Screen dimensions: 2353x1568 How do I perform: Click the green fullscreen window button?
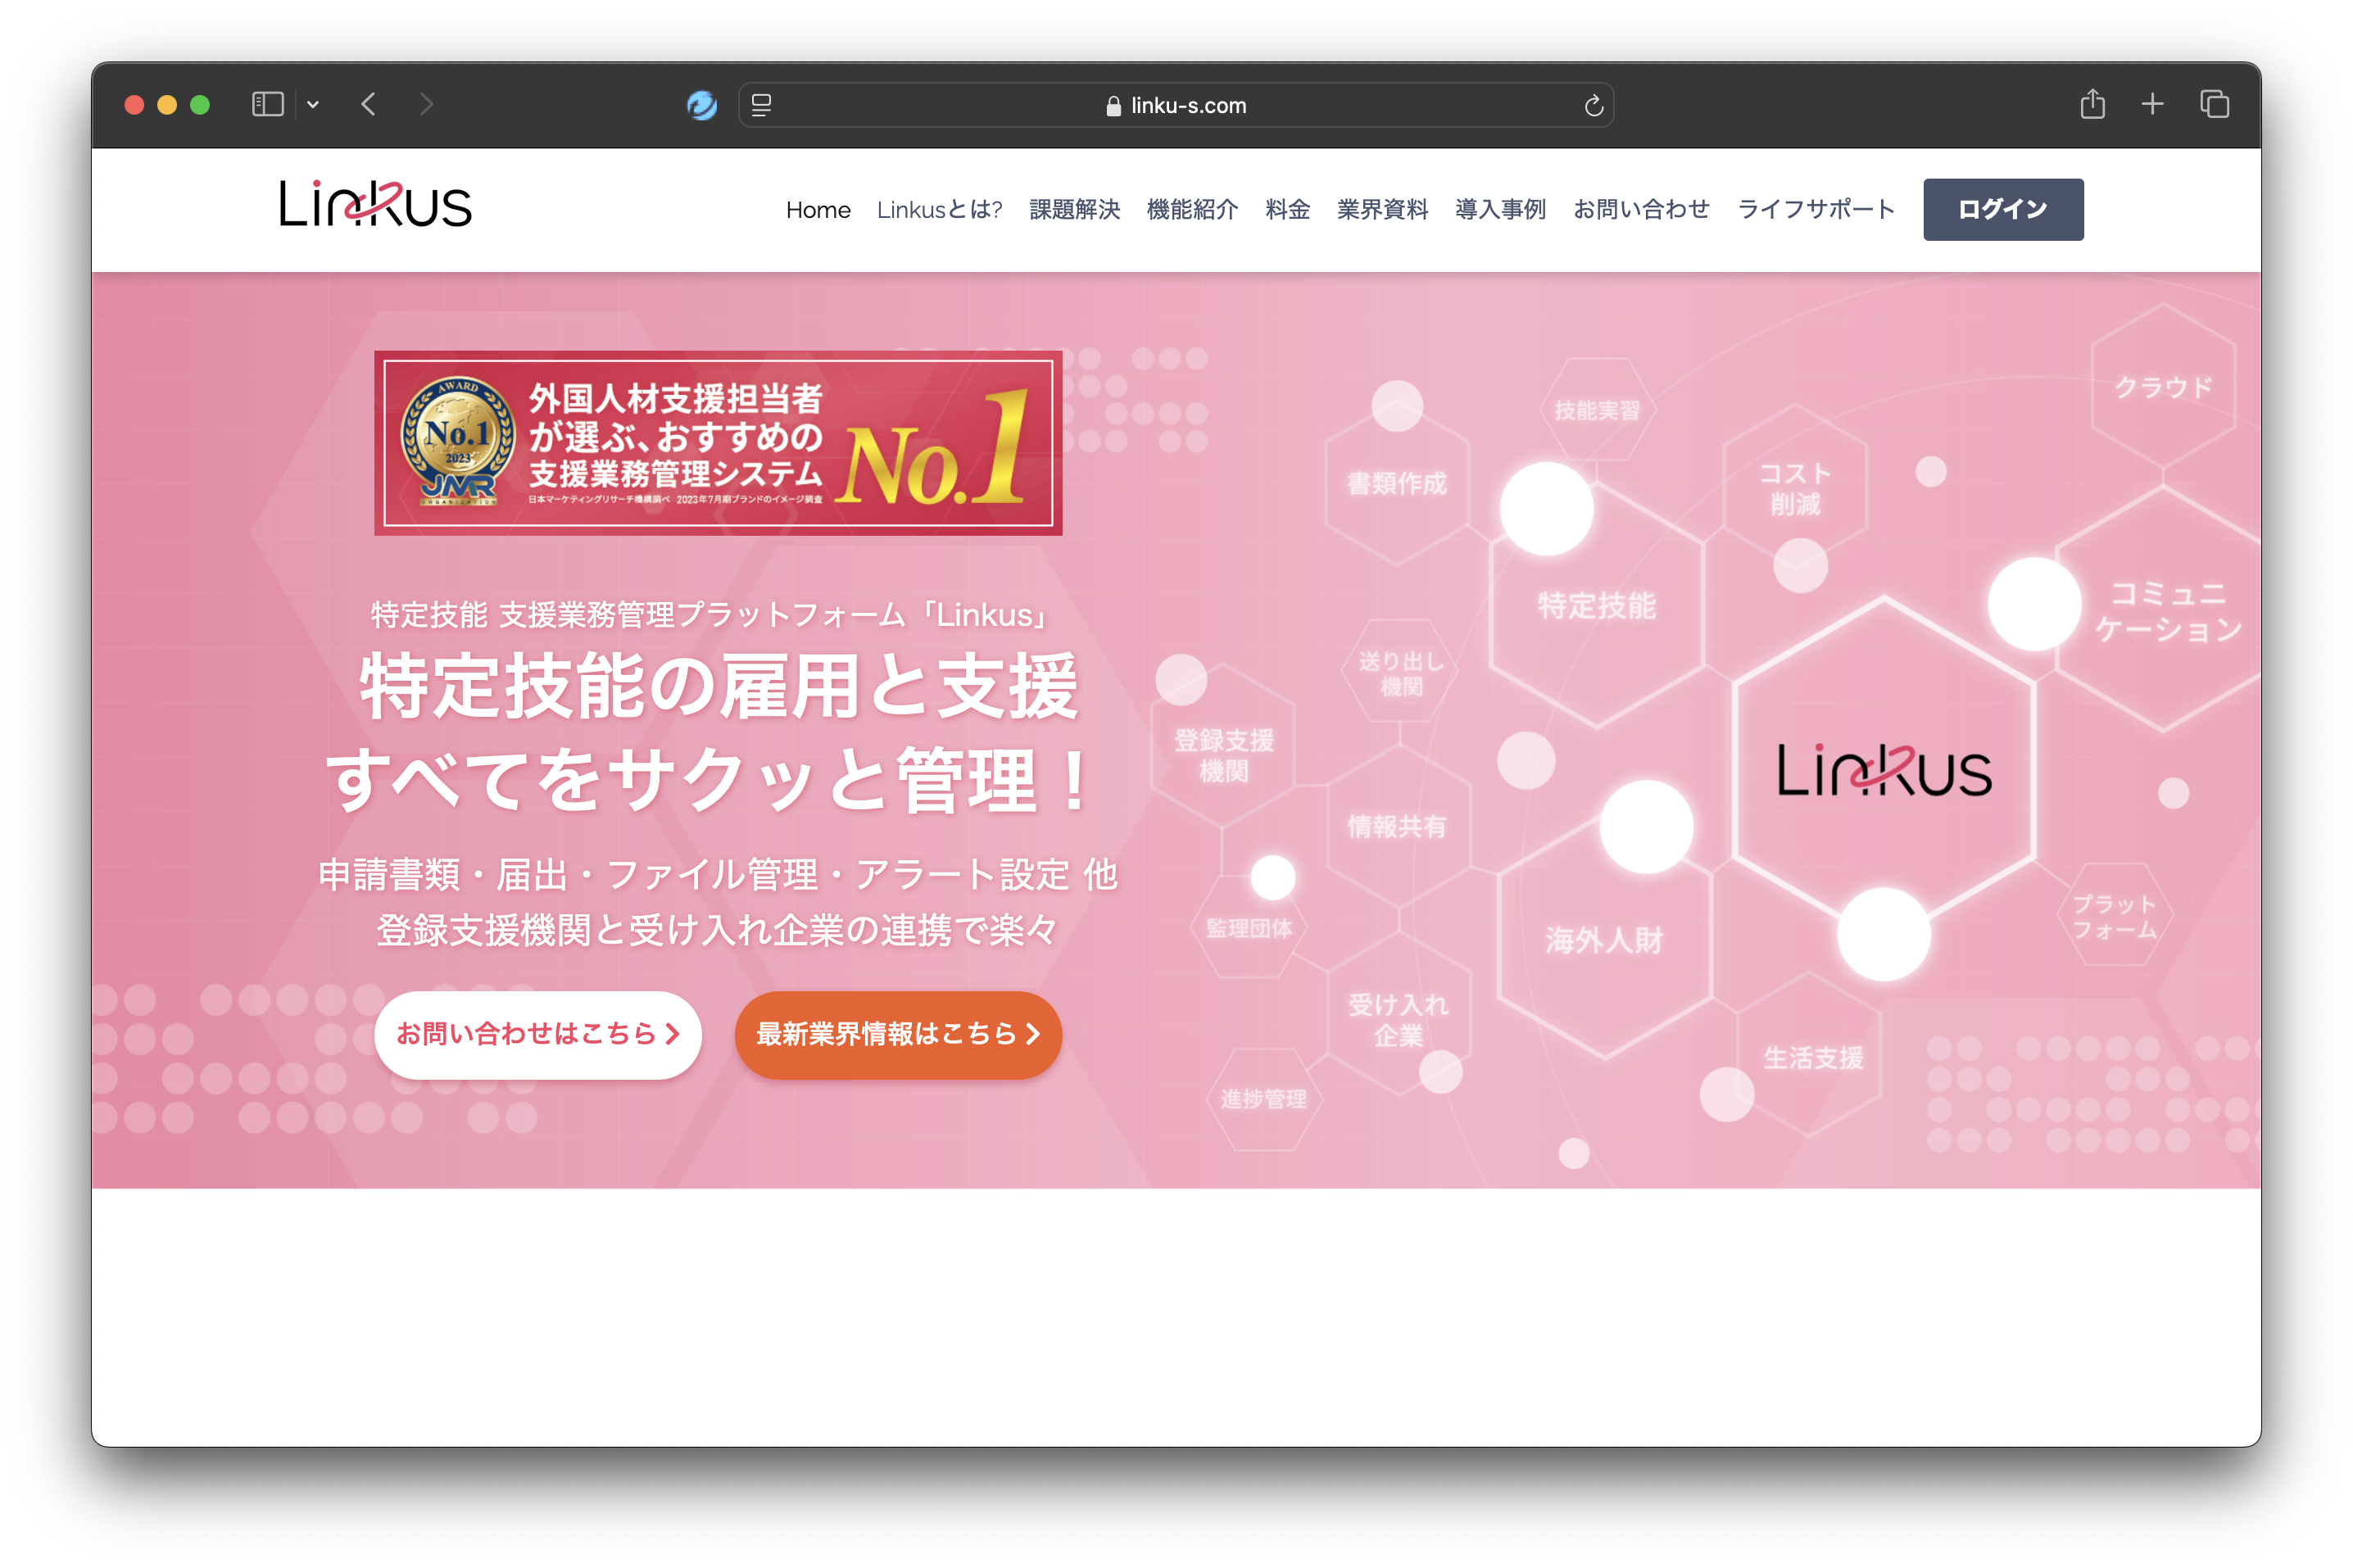(x=200, y=105)
